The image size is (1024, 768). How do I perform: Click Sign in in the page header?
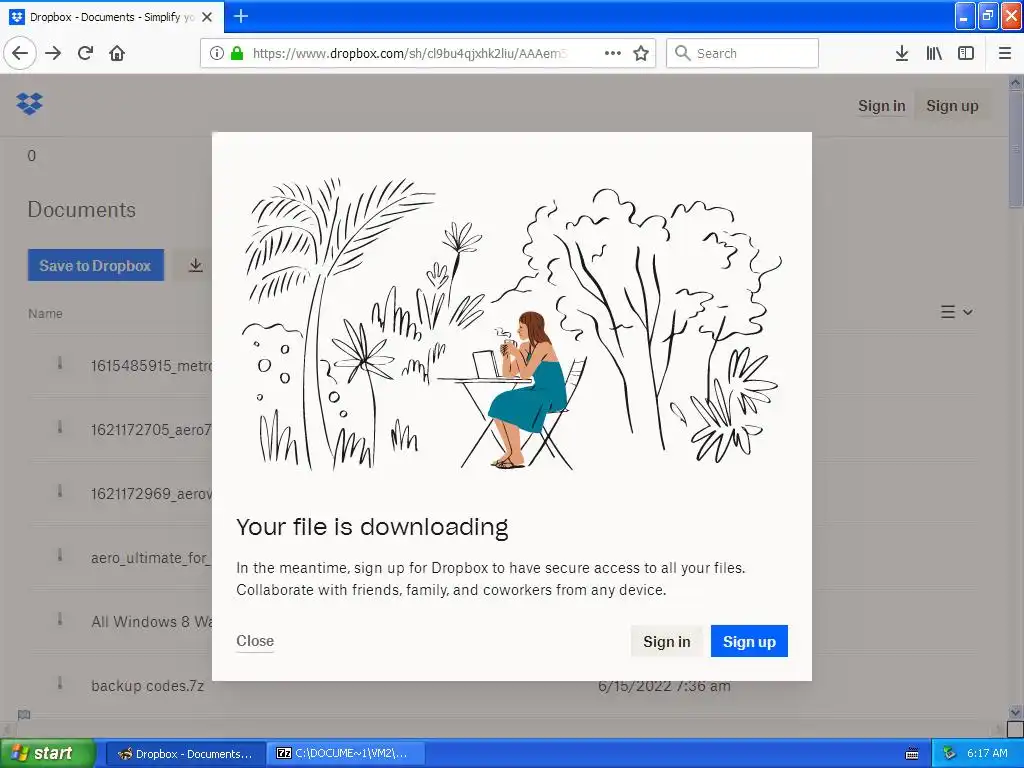coord(882,106)
